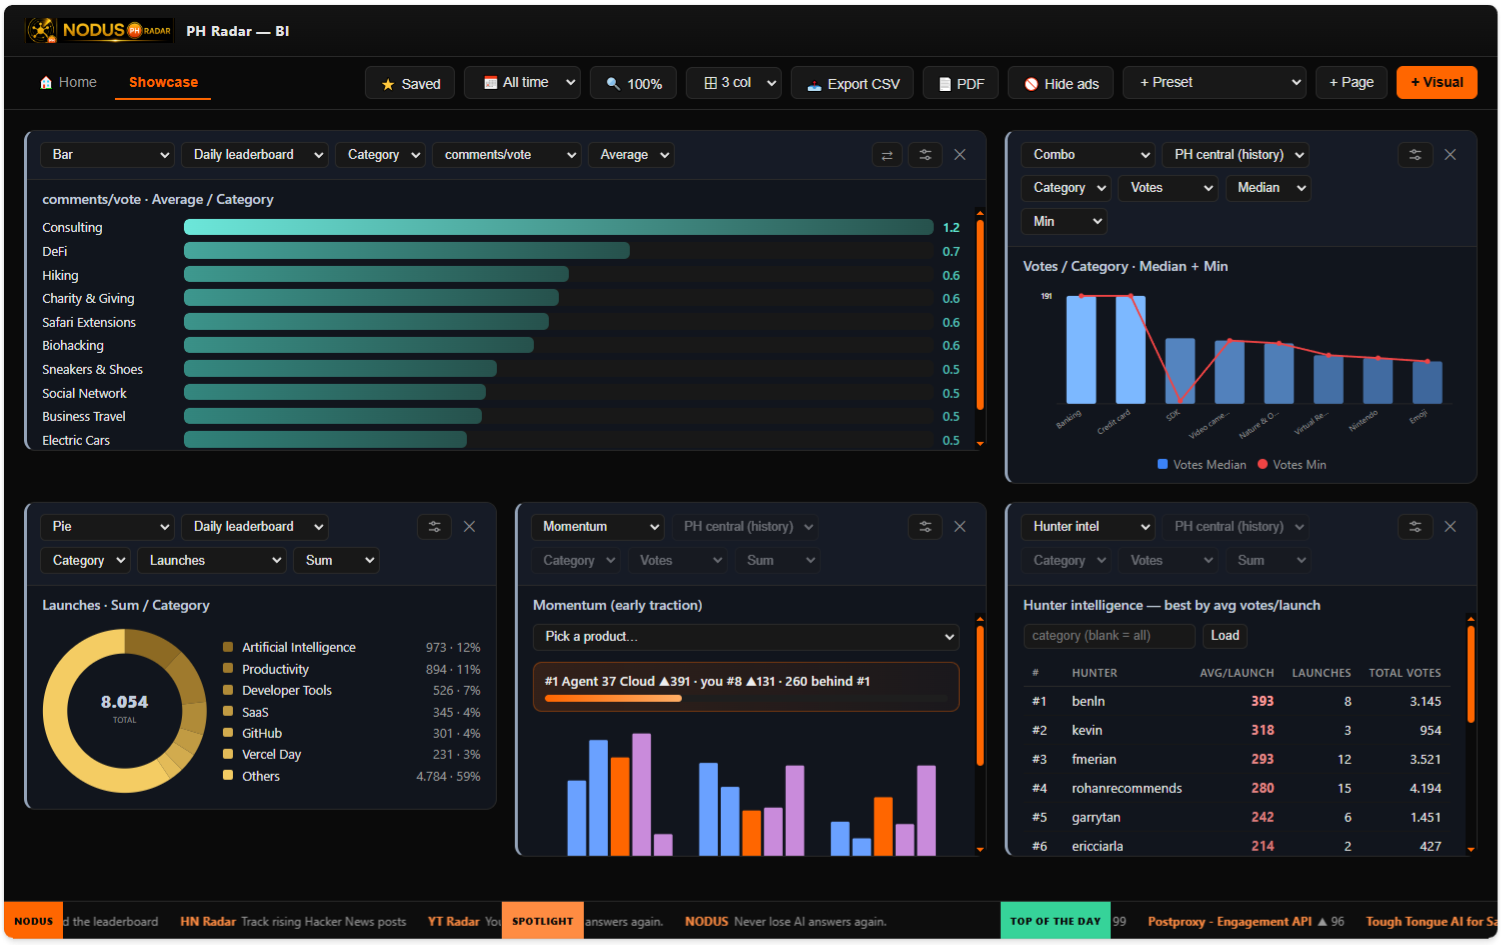
Task: Click the Votes Min legend swatch
Action: 1263,464
